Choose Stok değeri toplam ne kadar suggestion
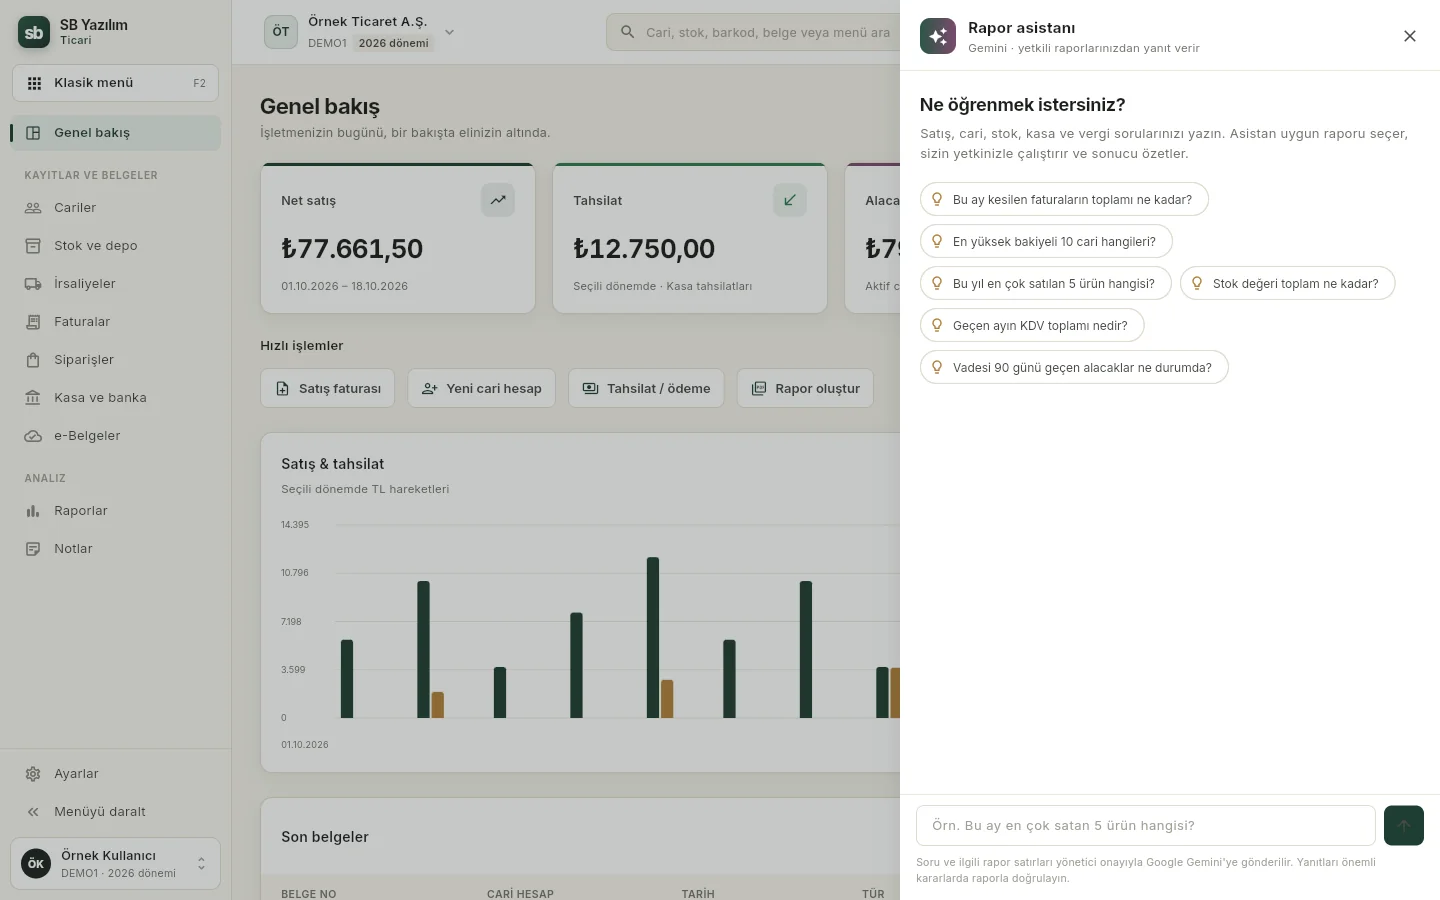Screen dimensions: 1440x900 1287,283
